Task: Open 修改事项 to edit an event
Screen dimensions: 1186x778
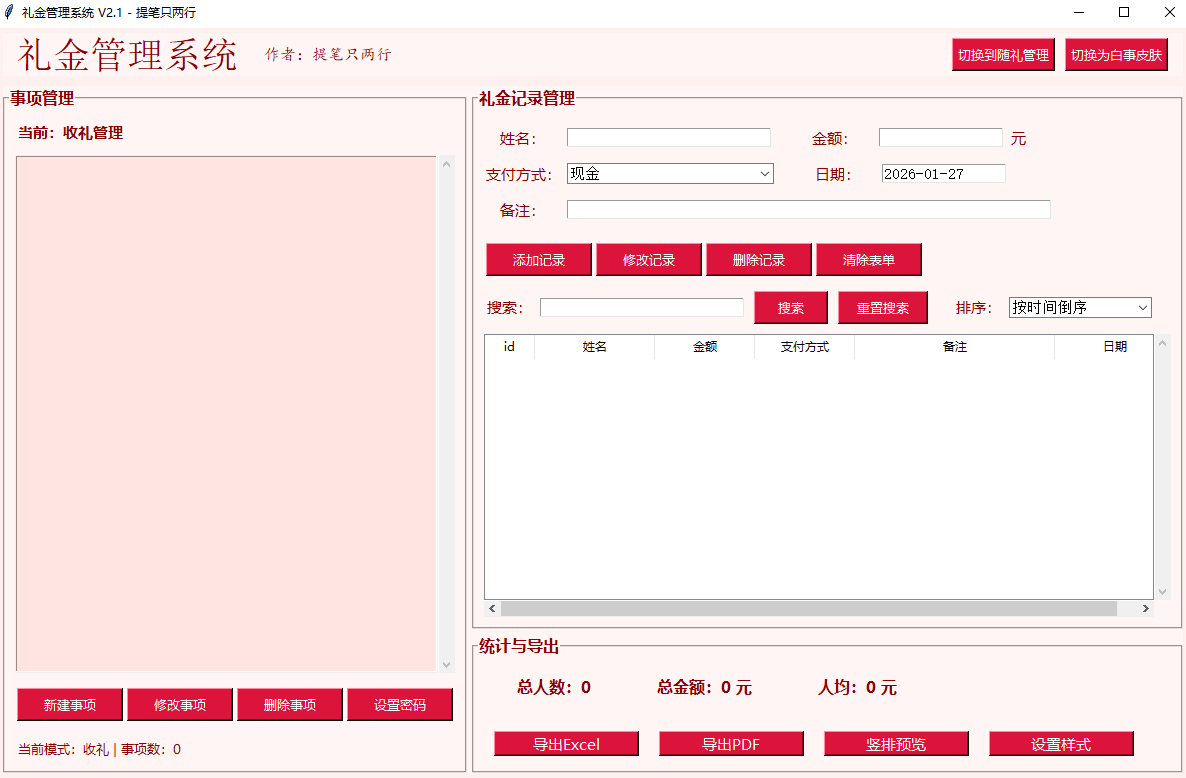Action: pyautogui.click(x=180, y=704)
